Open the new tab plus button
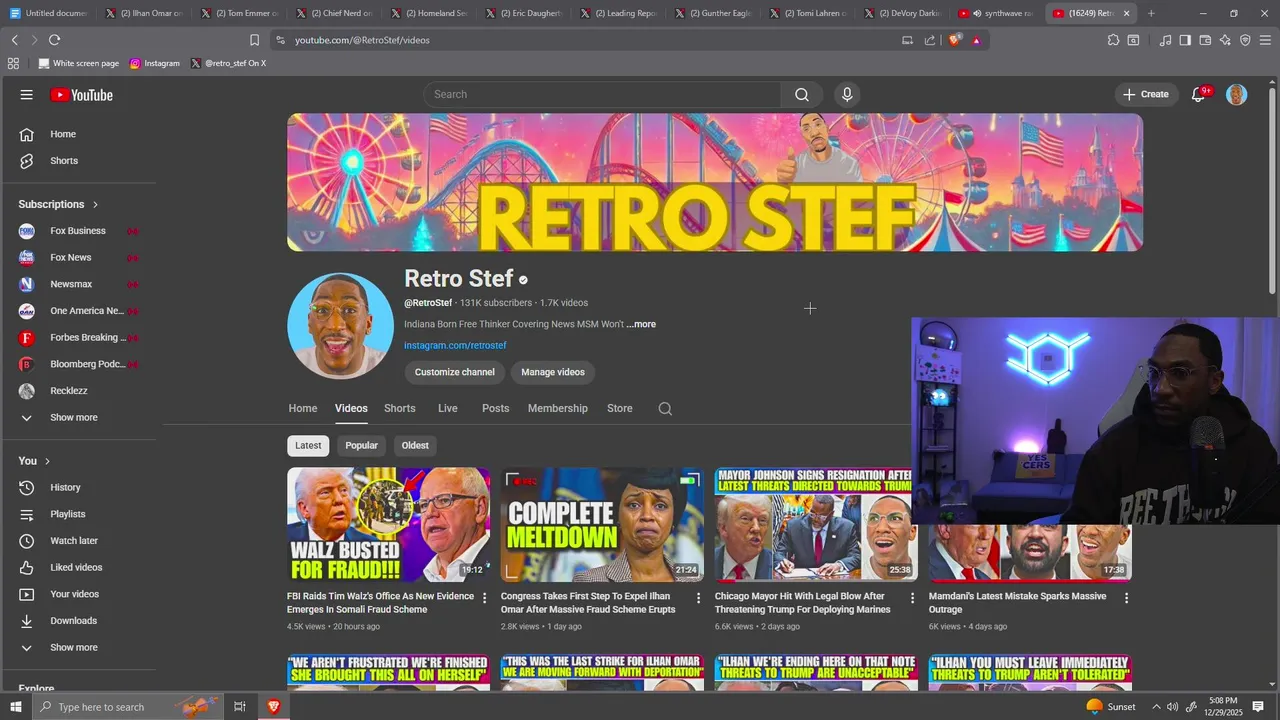This screenshot has width=1280, height=720. 1151,13
